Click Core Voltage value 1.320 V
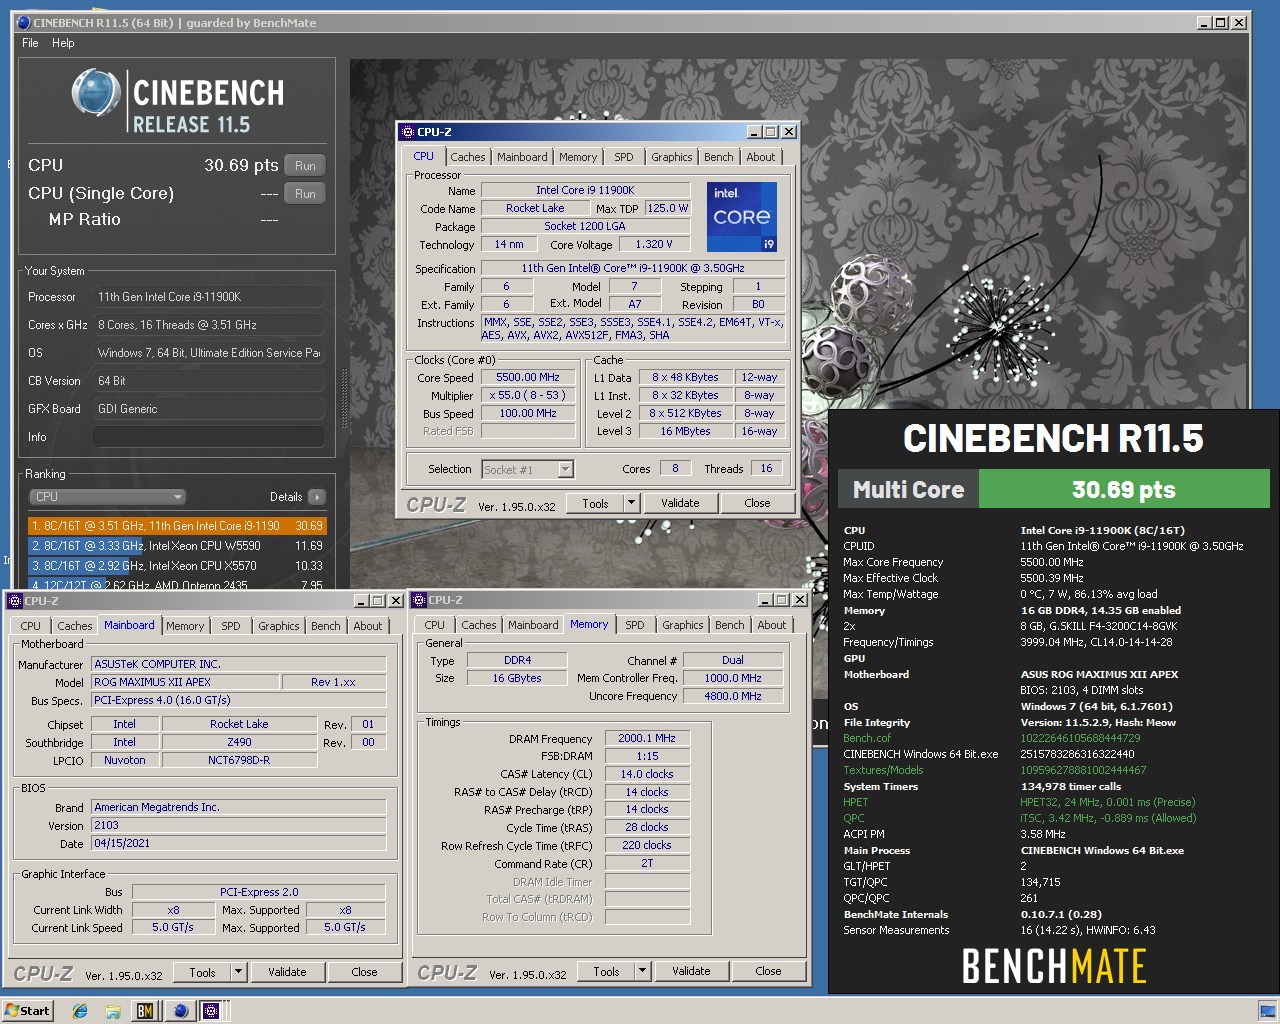This screenshot has height=1024, width=1280. 654,244
